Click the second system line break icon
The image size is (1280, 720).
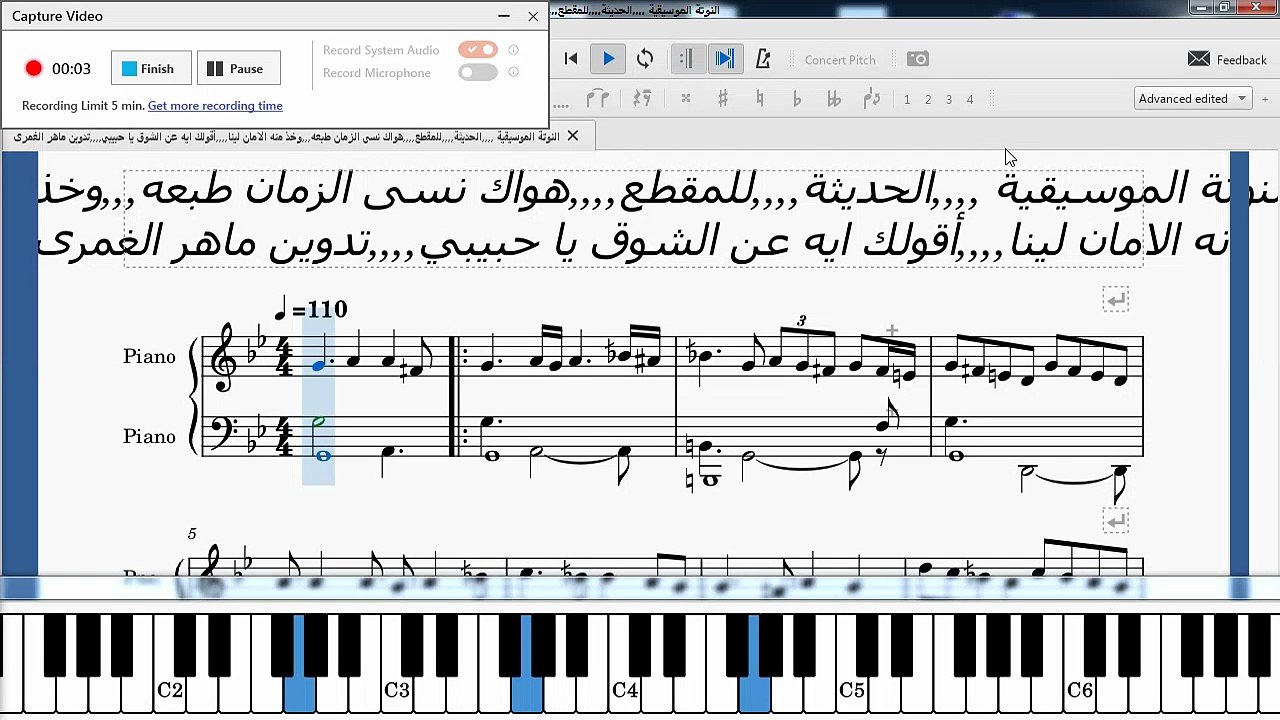1116,521
